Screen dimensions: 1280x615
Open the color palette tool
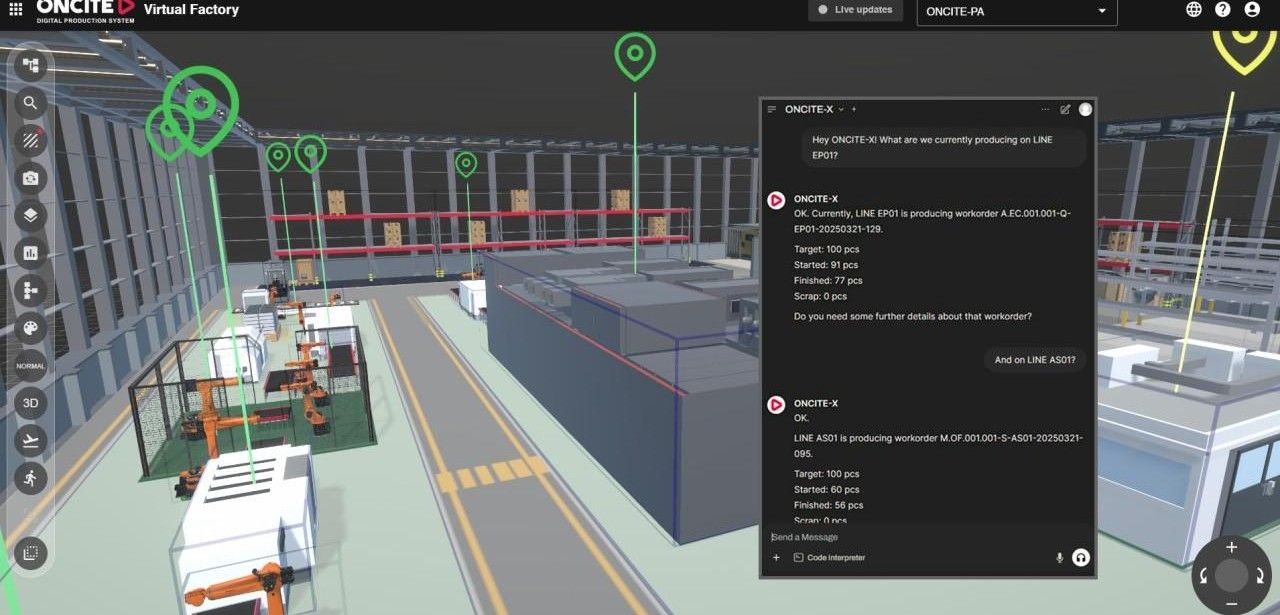(31, 328)
